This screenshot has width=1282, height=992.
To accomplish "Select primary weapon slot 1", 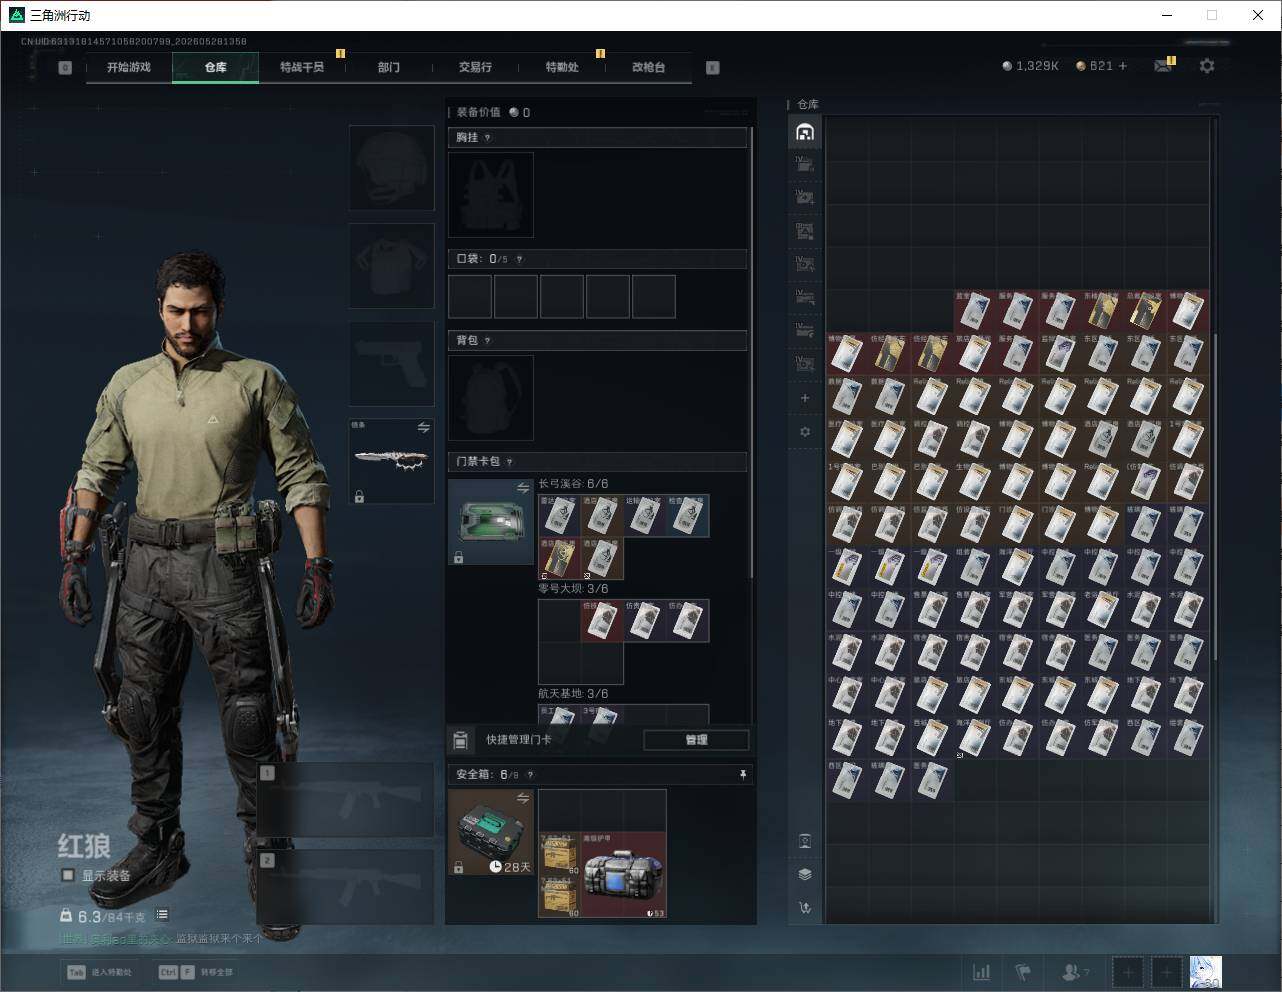I will 346,800.
